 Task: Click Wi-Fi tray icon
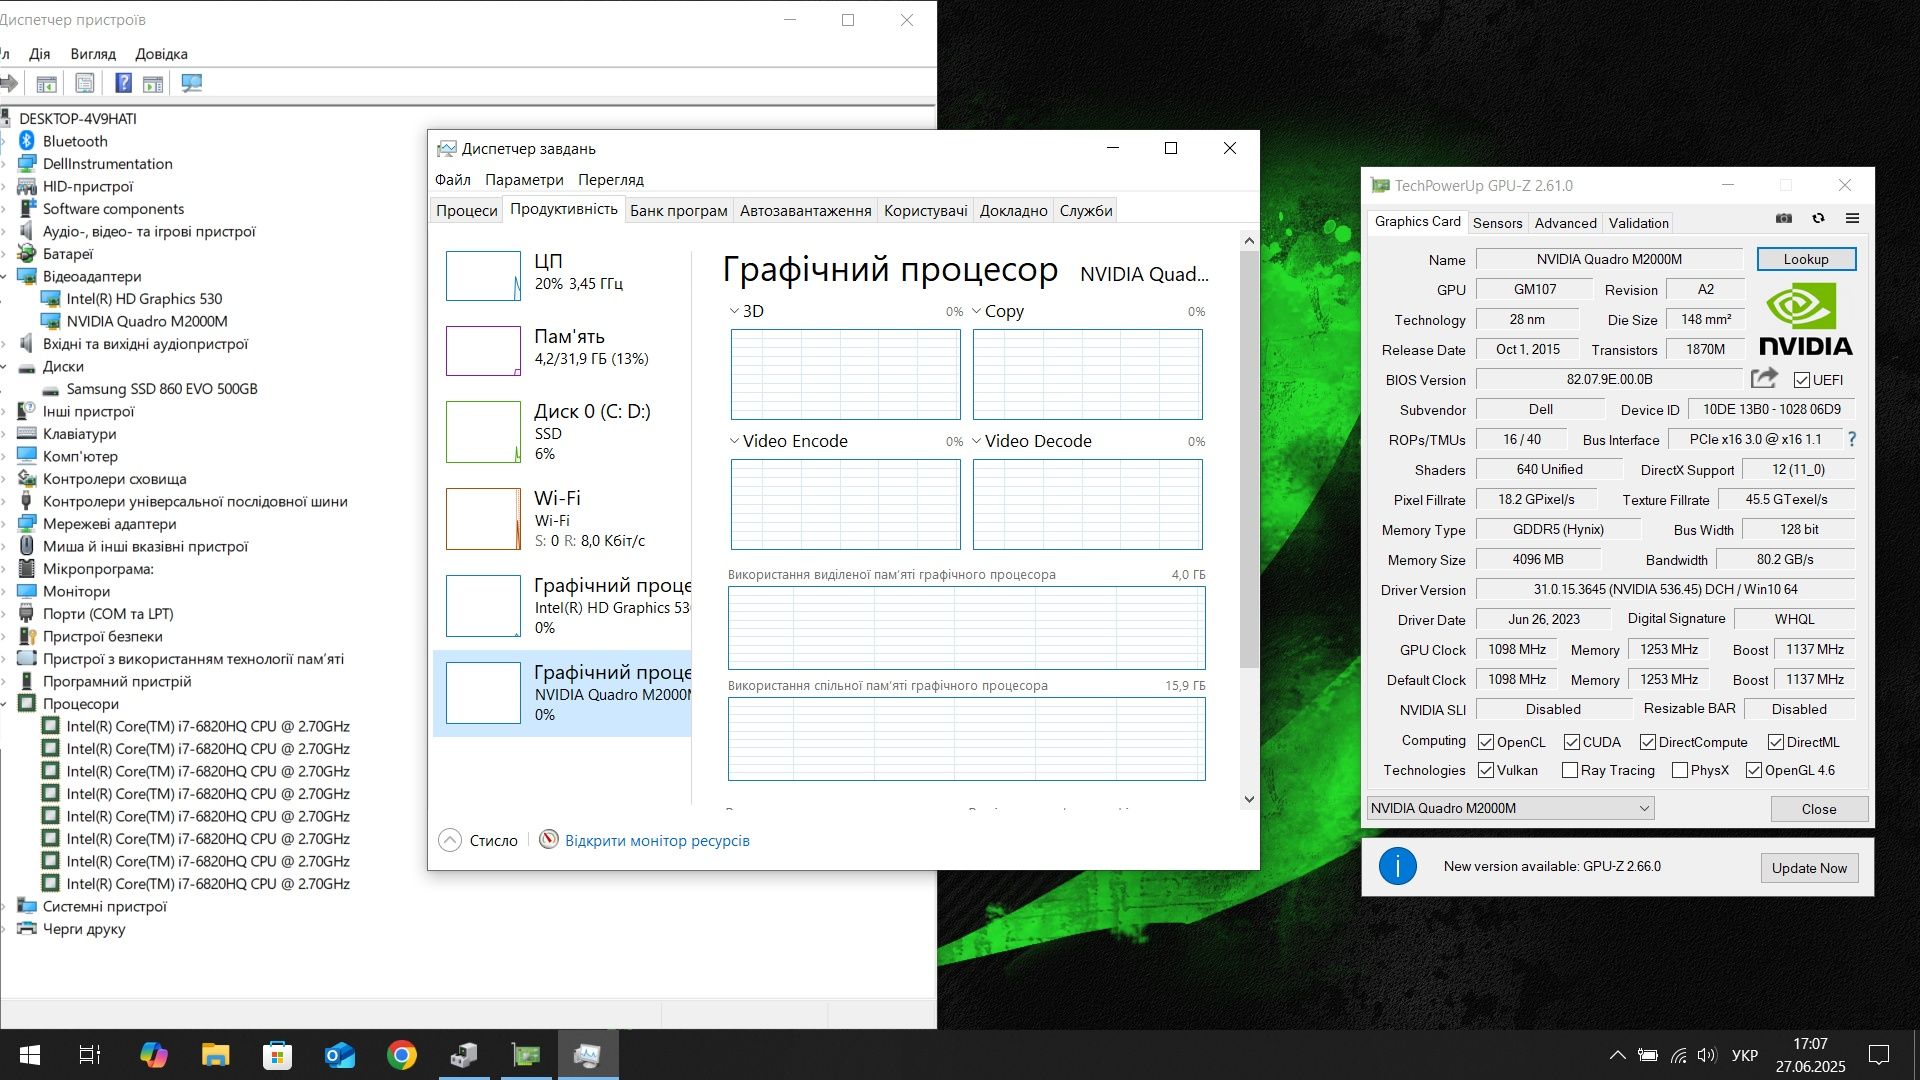pyautogui.click(x=1678, y=1055)
